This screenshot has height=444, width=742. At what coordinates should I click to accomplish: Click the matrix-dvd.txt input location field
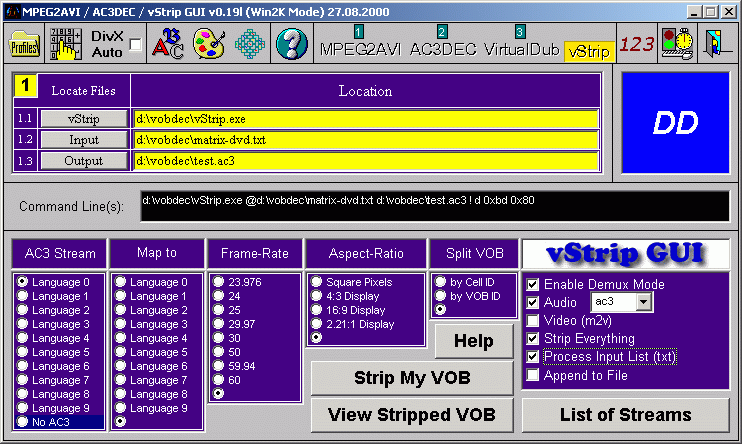(366, 140)
